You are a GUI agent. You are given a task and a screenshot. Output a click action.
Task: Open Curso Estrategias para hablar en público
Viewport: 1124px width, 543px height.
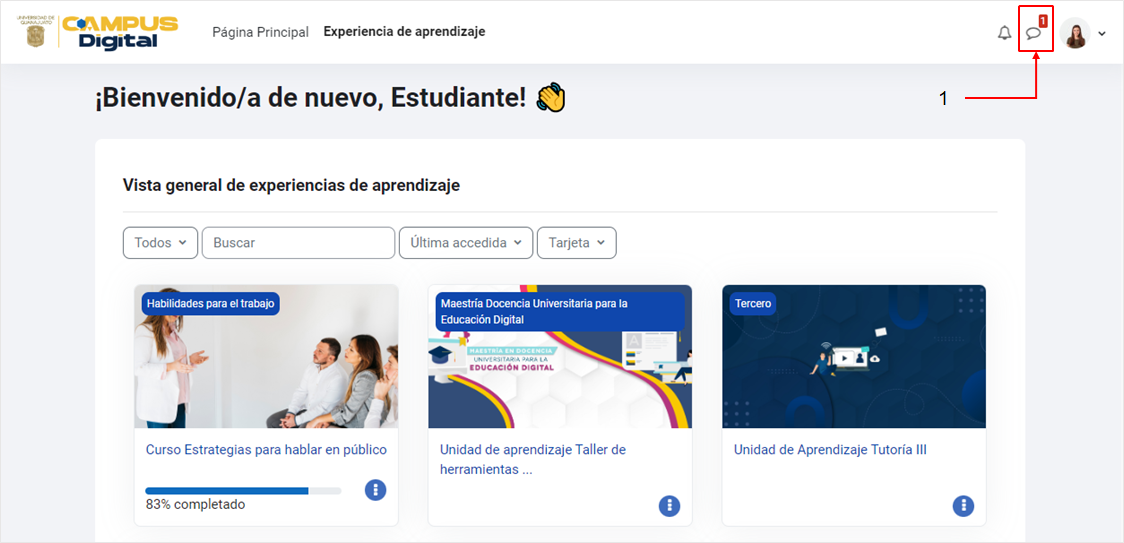tap(266, 450)
